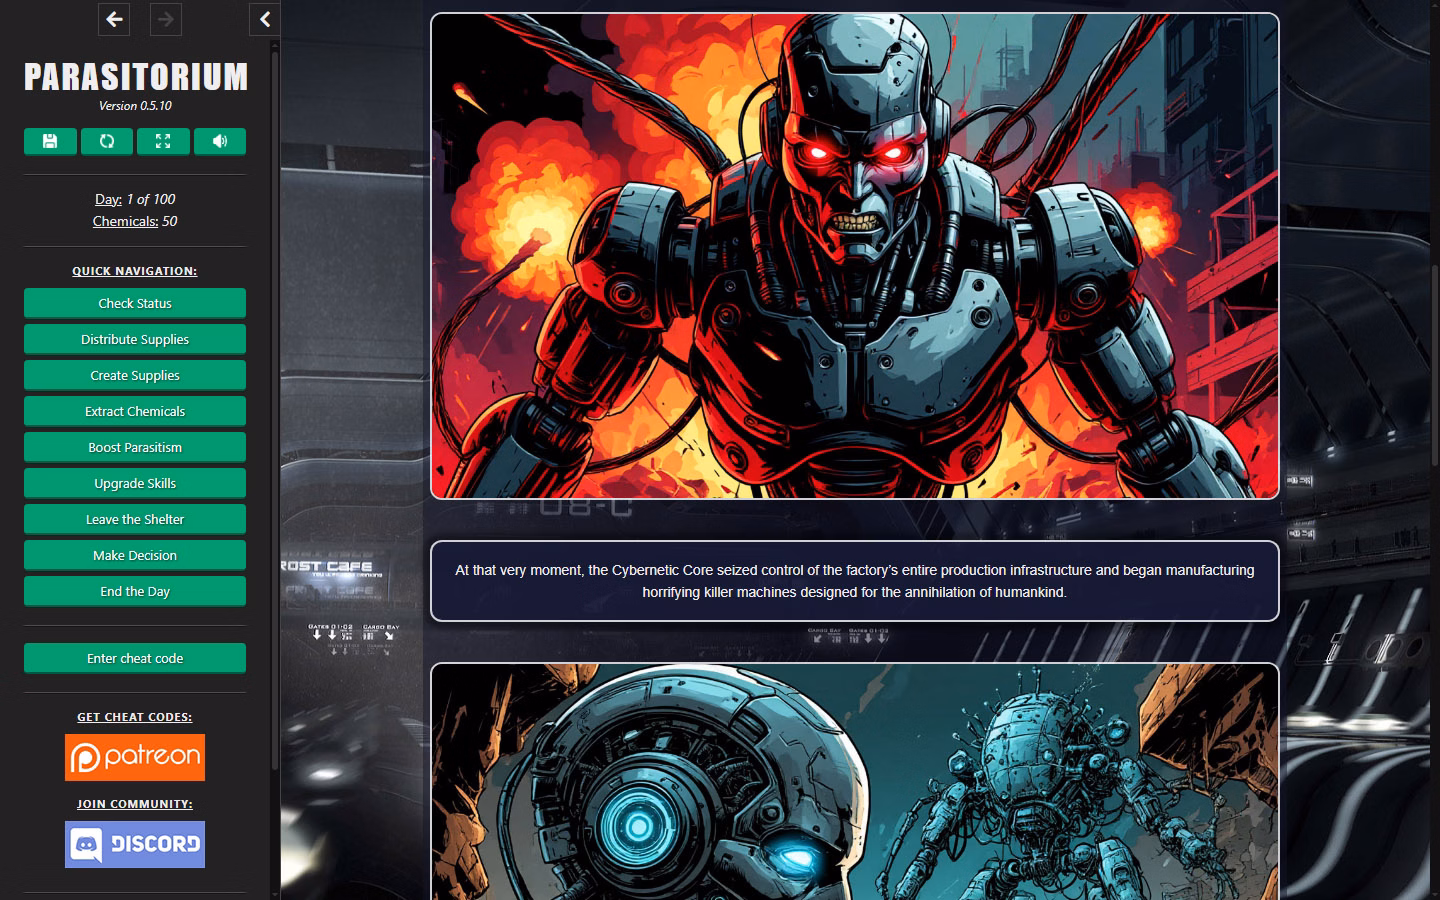This screenshot has height=900, width=1440.
Task: Choose Extract Chemicals
Action: click(x=135, y=411)
